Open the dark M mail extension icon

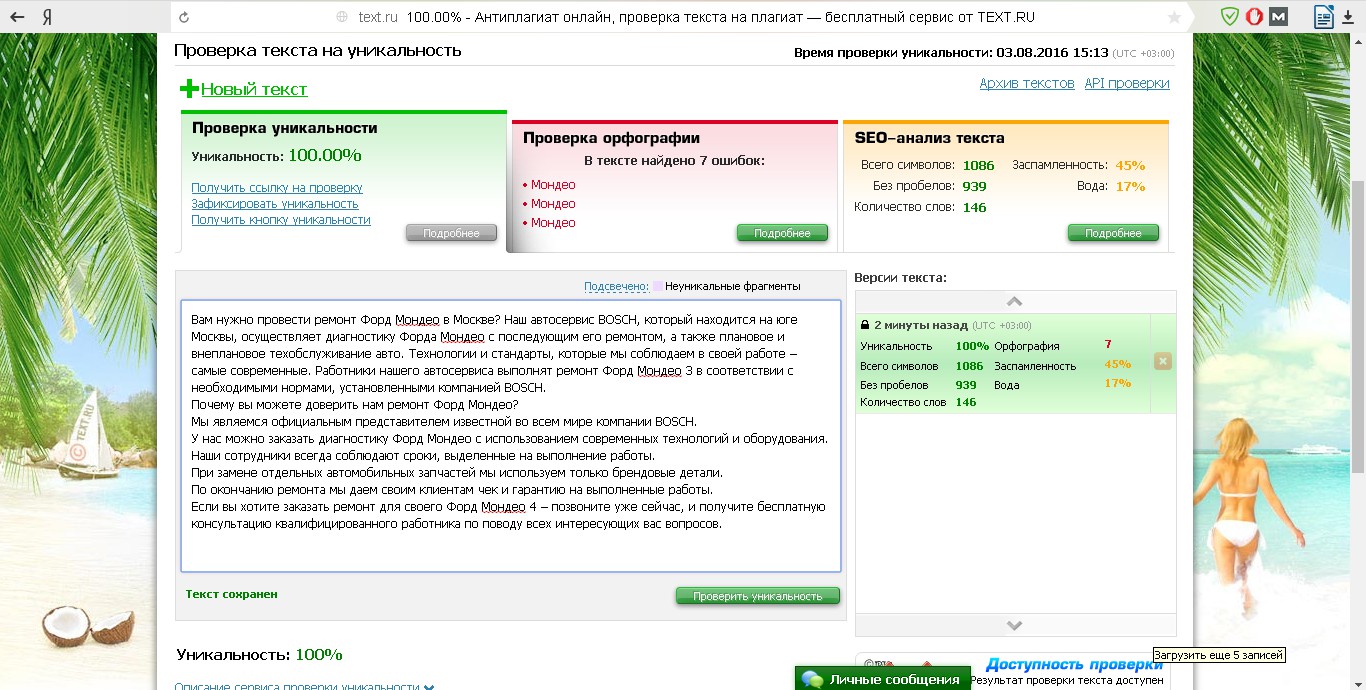tap(1278, 17)
